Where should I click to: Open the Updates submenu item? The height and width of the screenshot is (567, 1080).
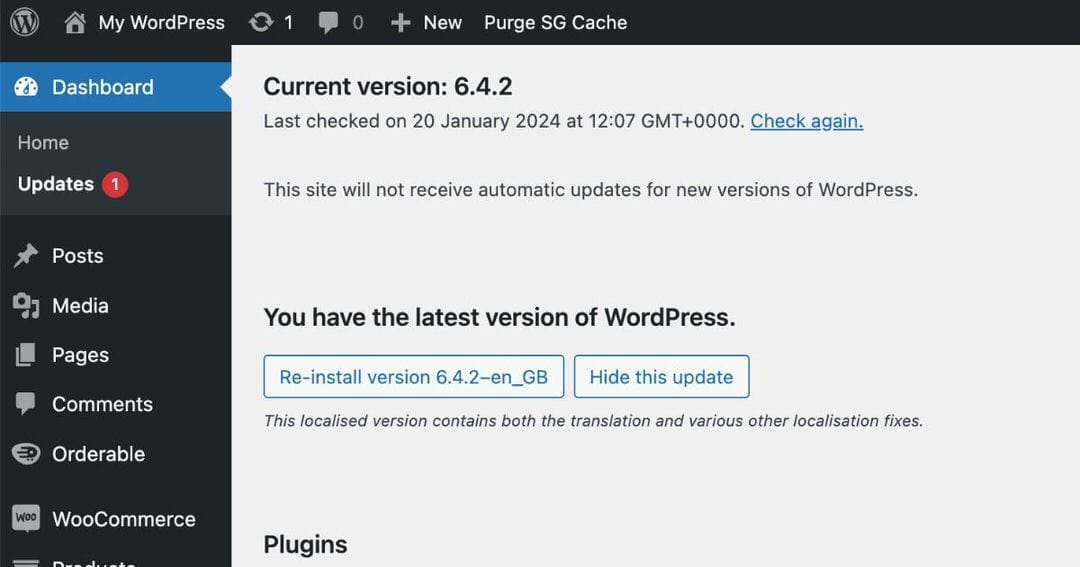[x=56, y=184]
